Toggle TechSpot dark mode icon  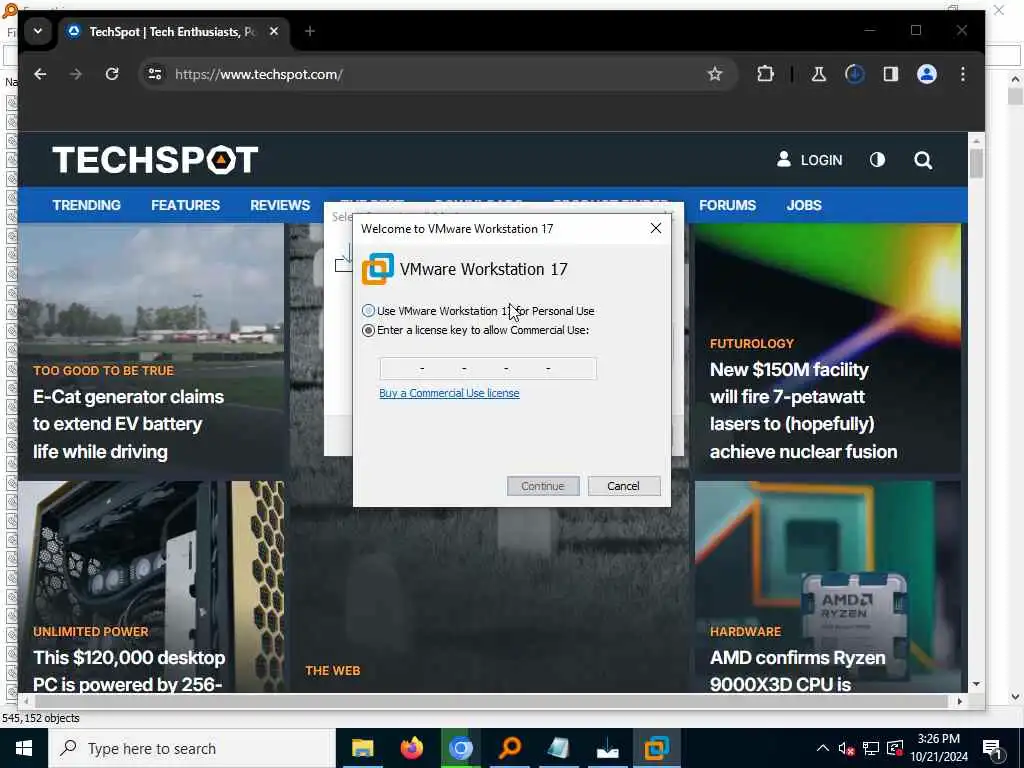pos(877,160)
